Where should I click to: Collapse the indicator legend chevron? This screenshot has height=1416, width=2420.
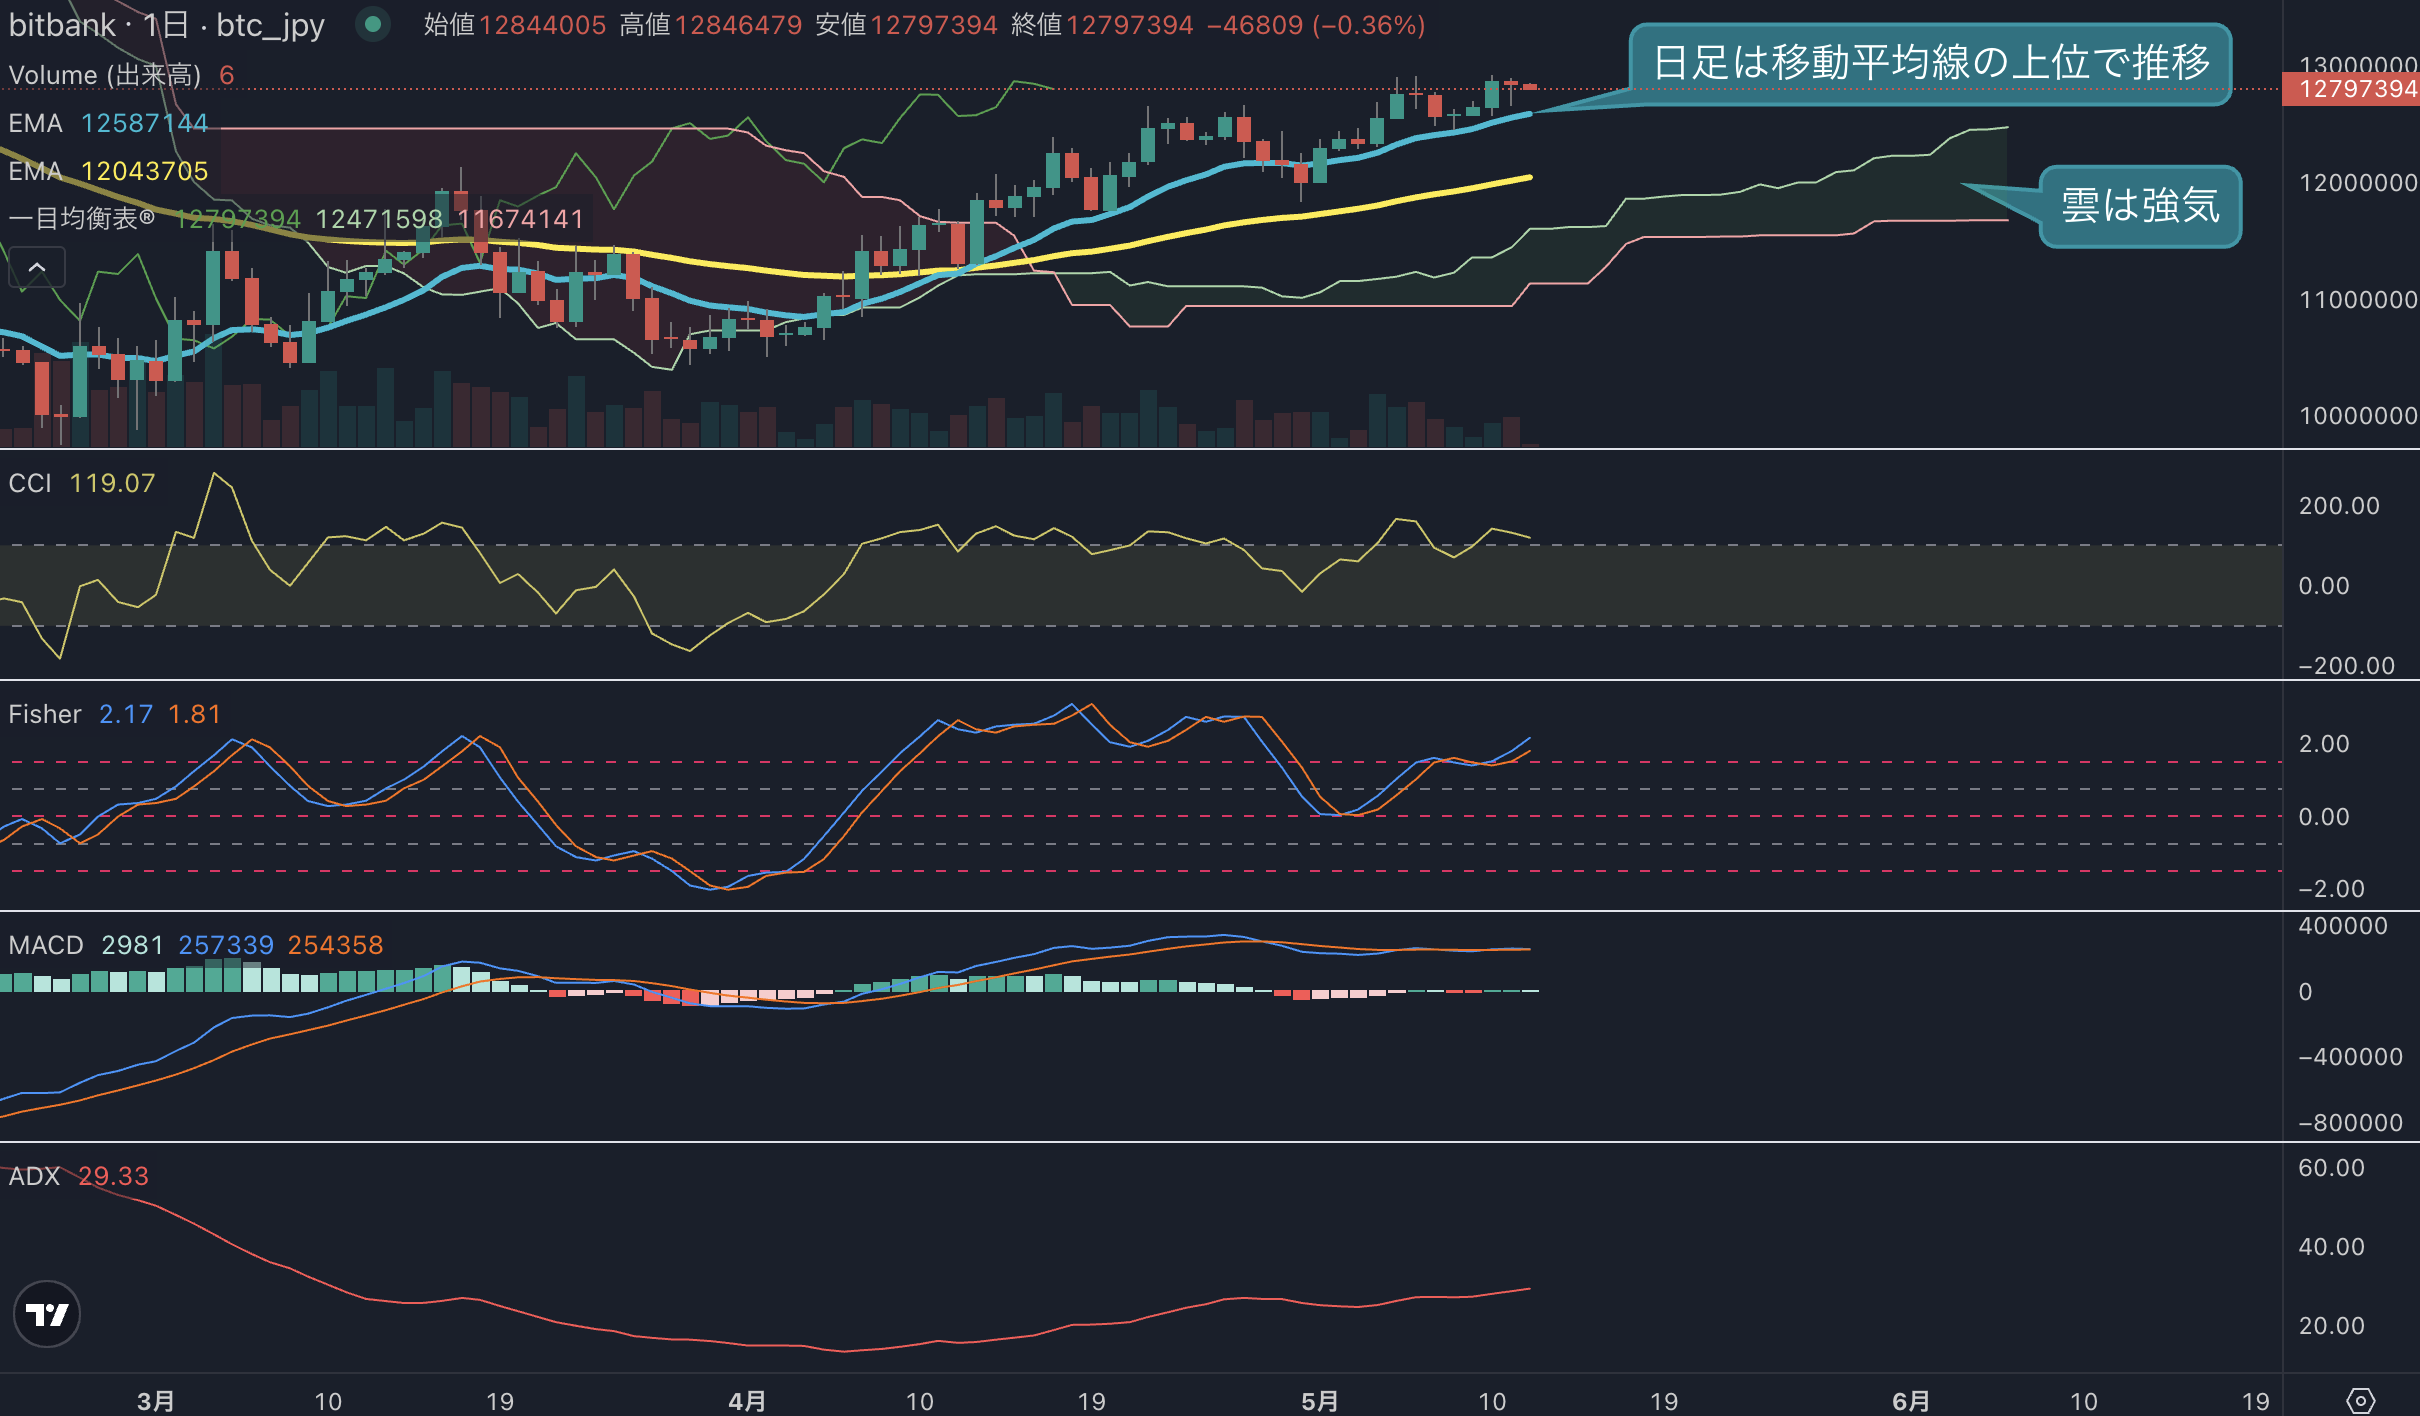(x=37, y=267)
